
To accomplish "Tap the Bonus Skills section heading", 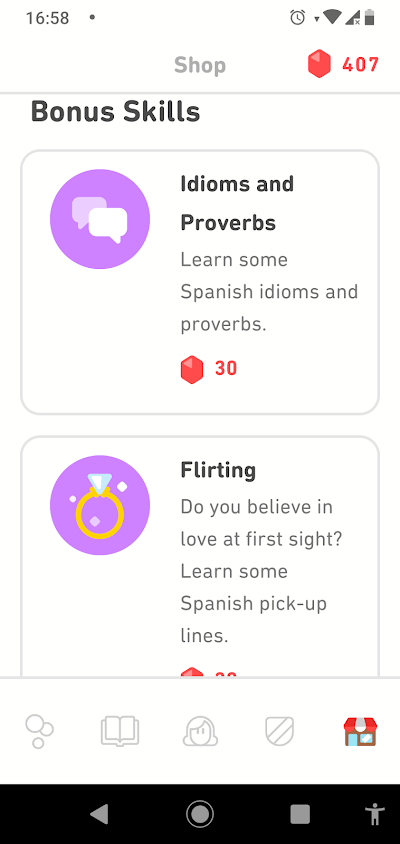I will coord(116,112).
